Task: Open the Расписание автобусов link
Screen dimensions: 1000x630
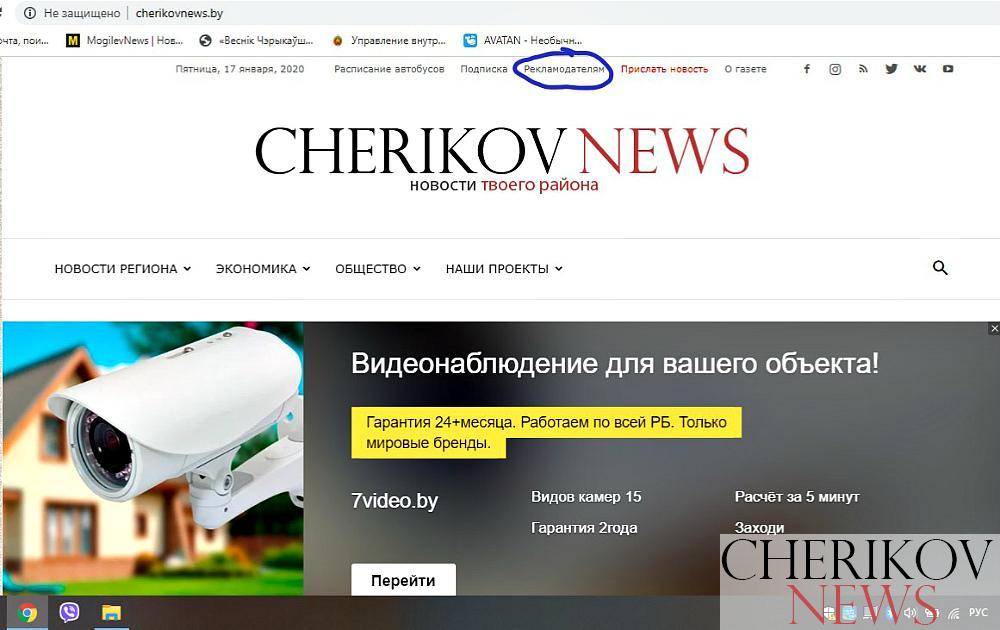Action: (389, 69)
